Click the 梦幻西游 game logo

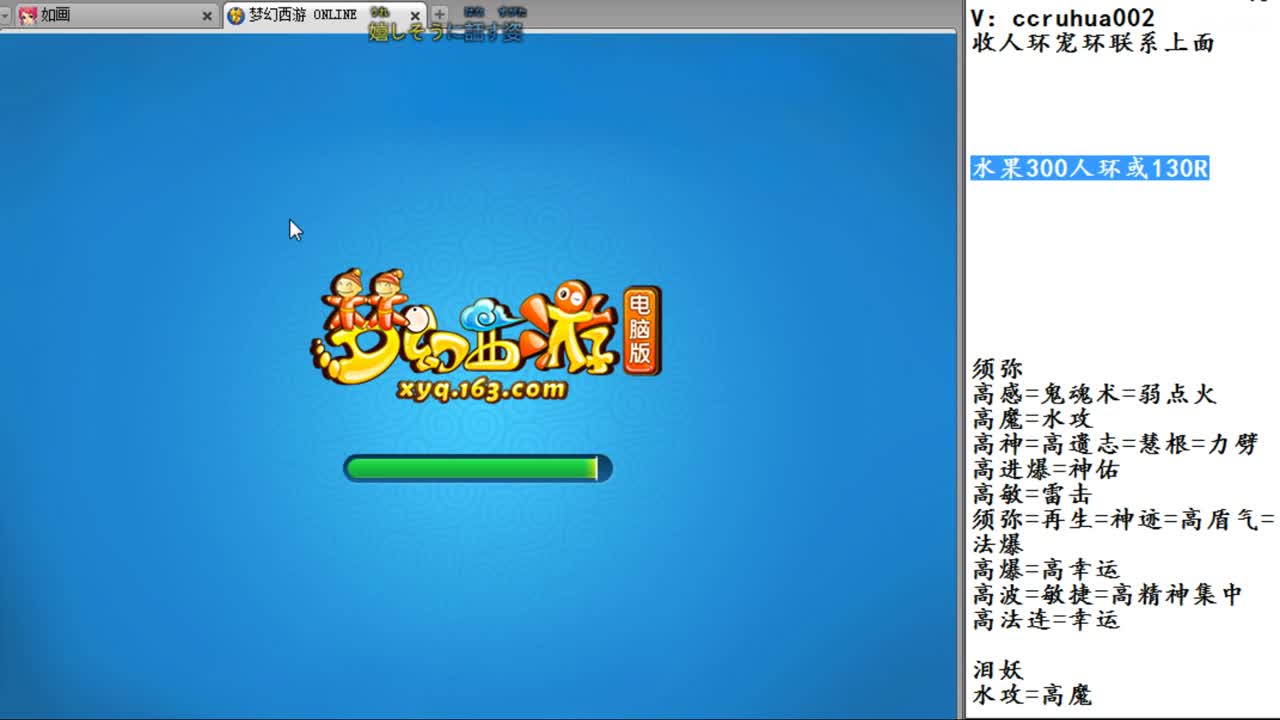point(485,335)
